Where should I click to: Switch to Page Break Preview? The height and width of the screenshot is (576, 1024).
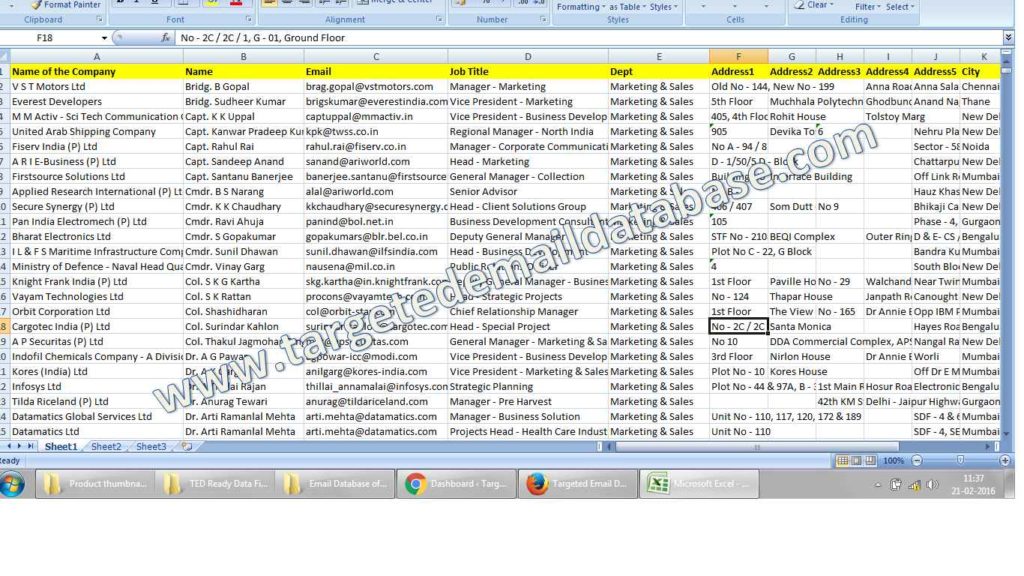click(870, 460)
